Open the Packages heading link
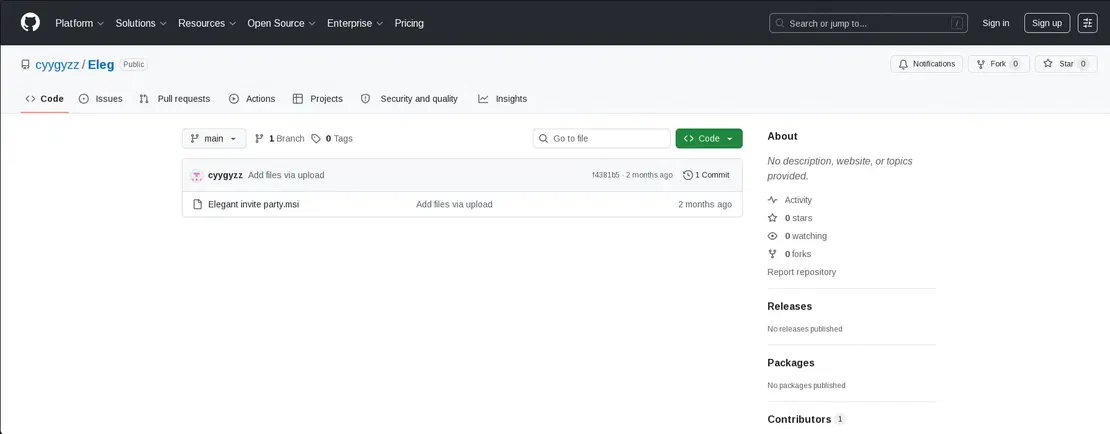 tap(791, 363)
